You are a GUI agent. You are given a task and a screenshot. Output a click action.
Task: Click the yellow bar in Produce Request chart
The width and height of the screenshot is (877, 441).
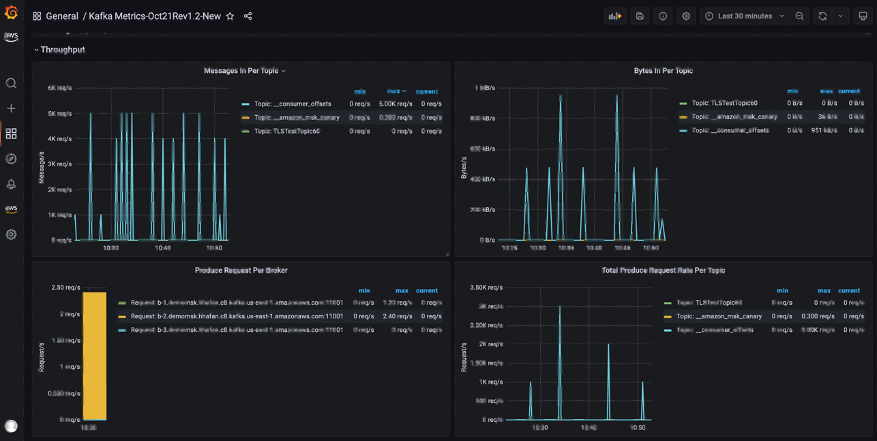[x=94, y=354]
